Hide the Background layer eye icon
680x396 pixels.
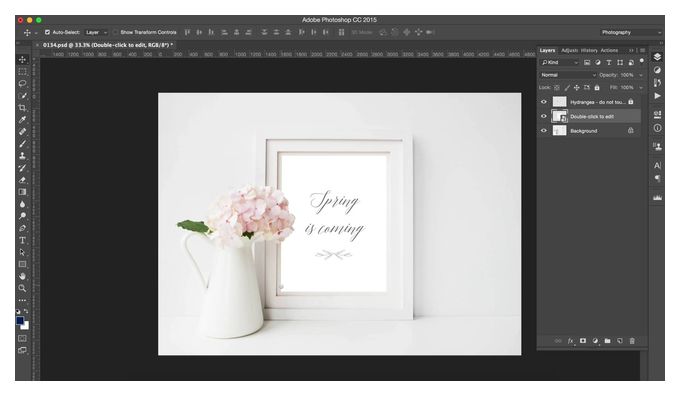pos(544,131)
